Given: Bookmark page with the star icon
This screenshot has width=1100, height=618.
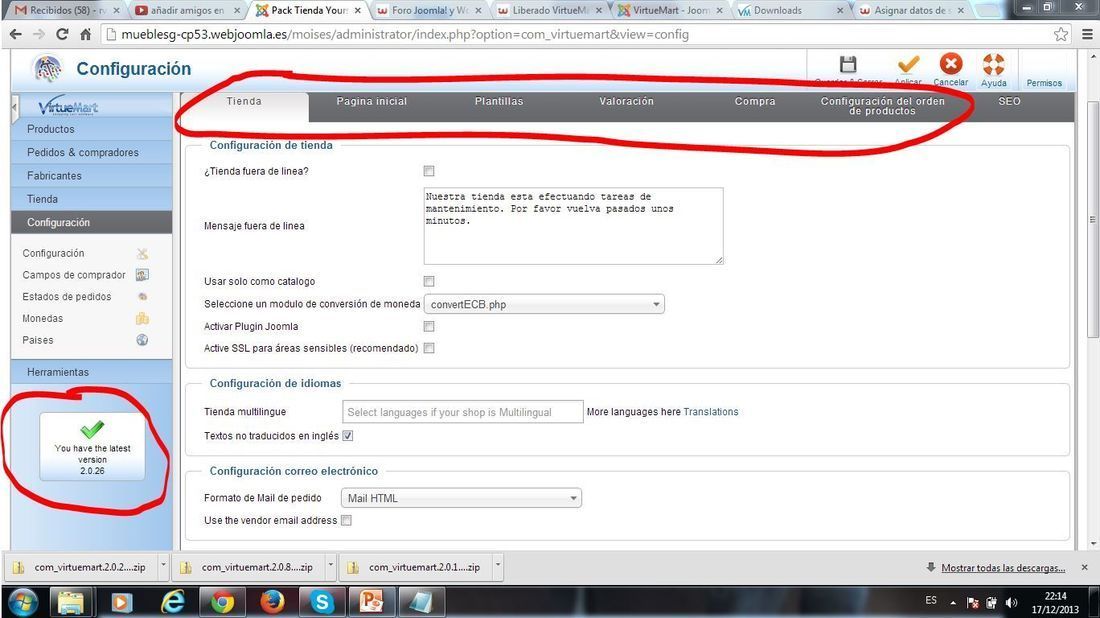Looking at the screenshot, I should 1061,34.
